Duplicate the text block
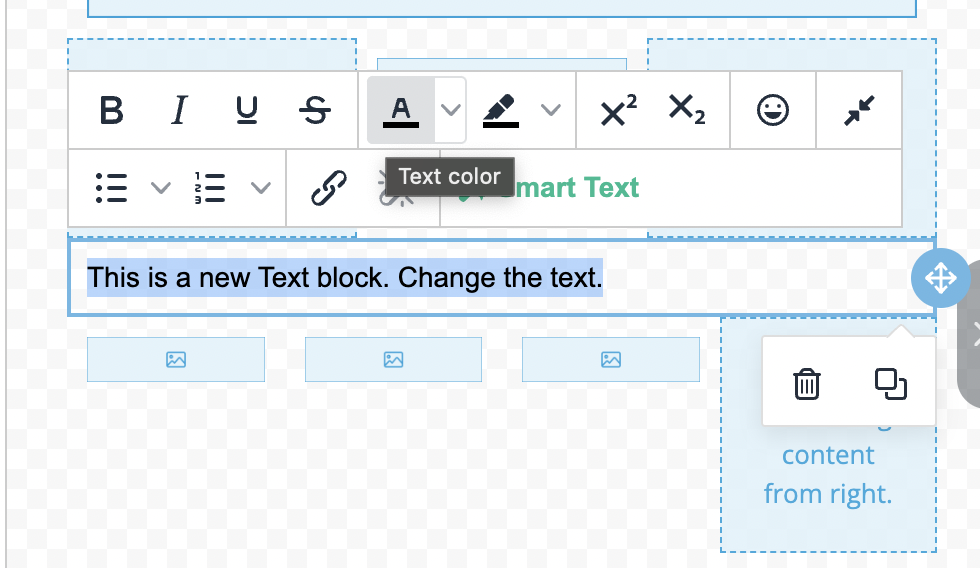 890,384
